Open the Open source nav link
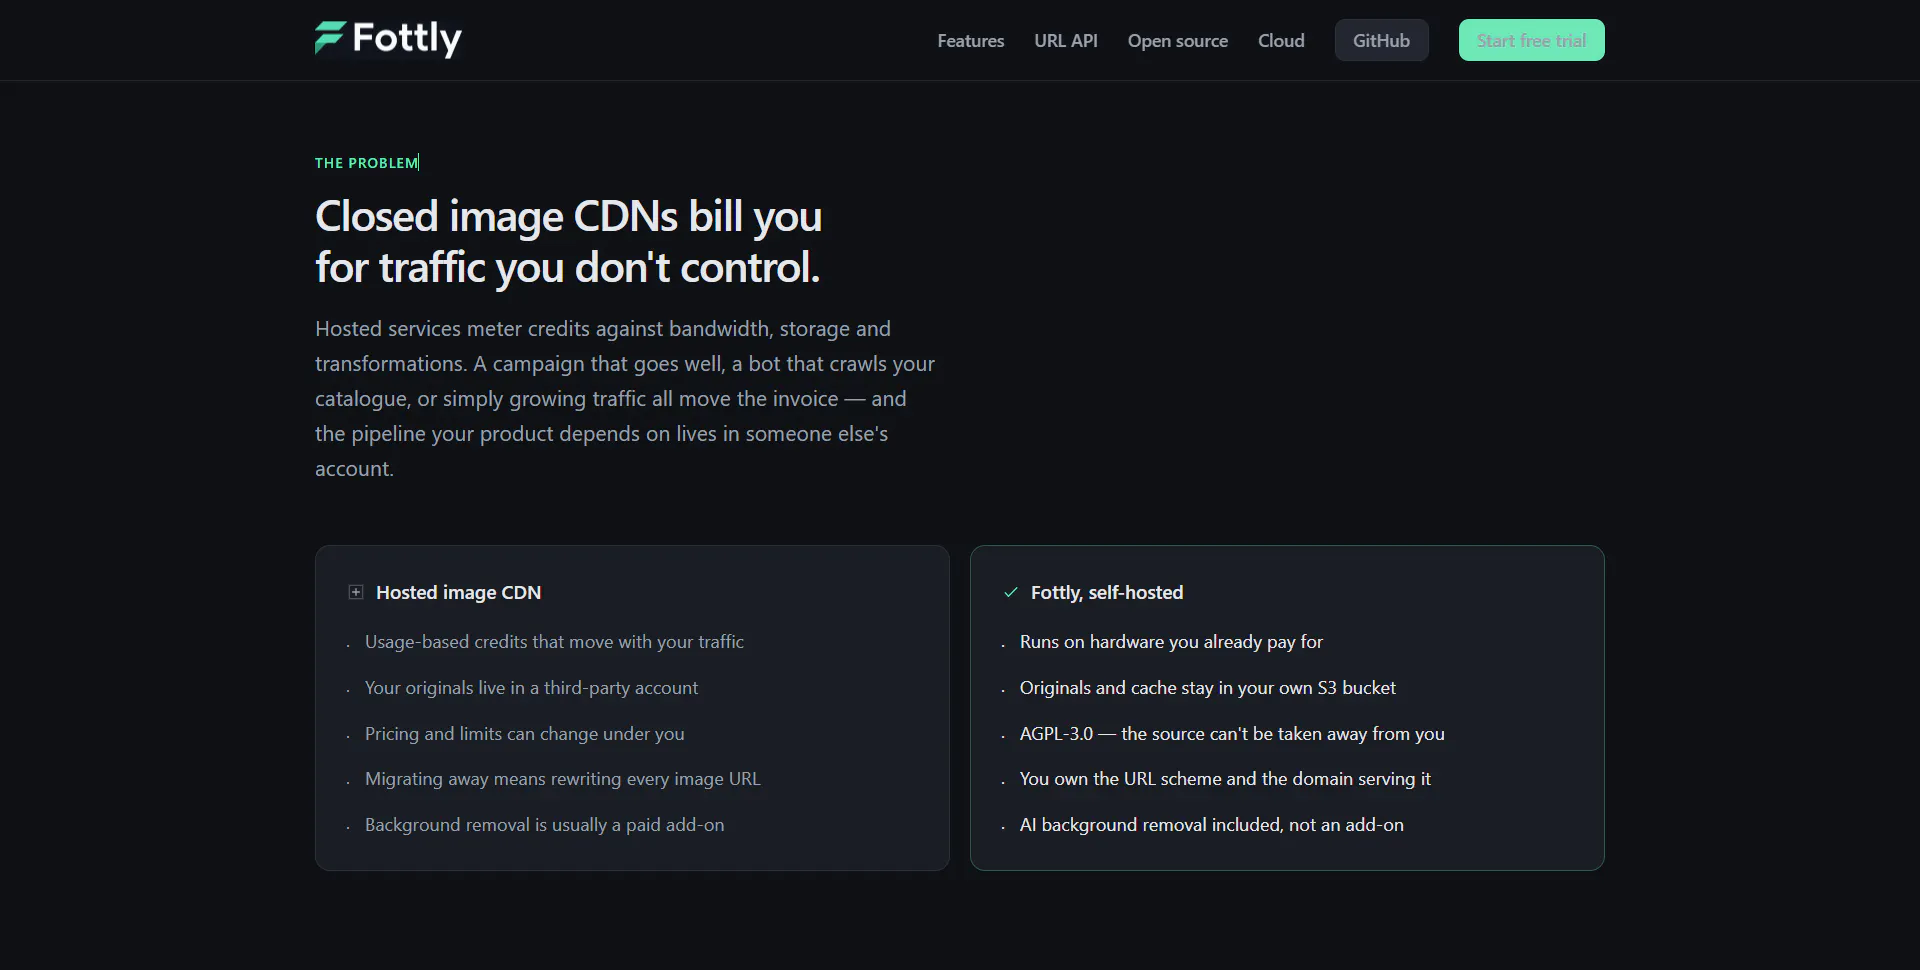This screenshot has width=1920, height=970. [1178, 41]
